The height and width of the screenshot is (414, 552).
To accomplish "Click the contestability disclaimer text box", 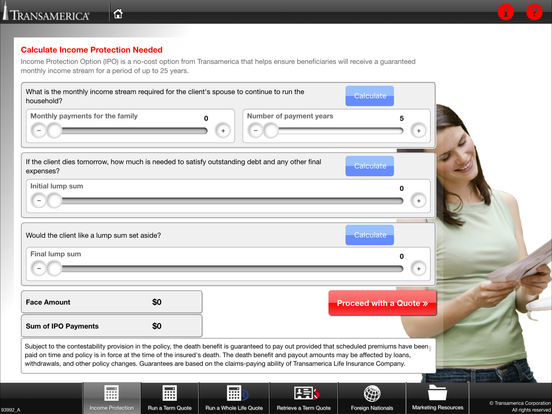I will 228,356.
